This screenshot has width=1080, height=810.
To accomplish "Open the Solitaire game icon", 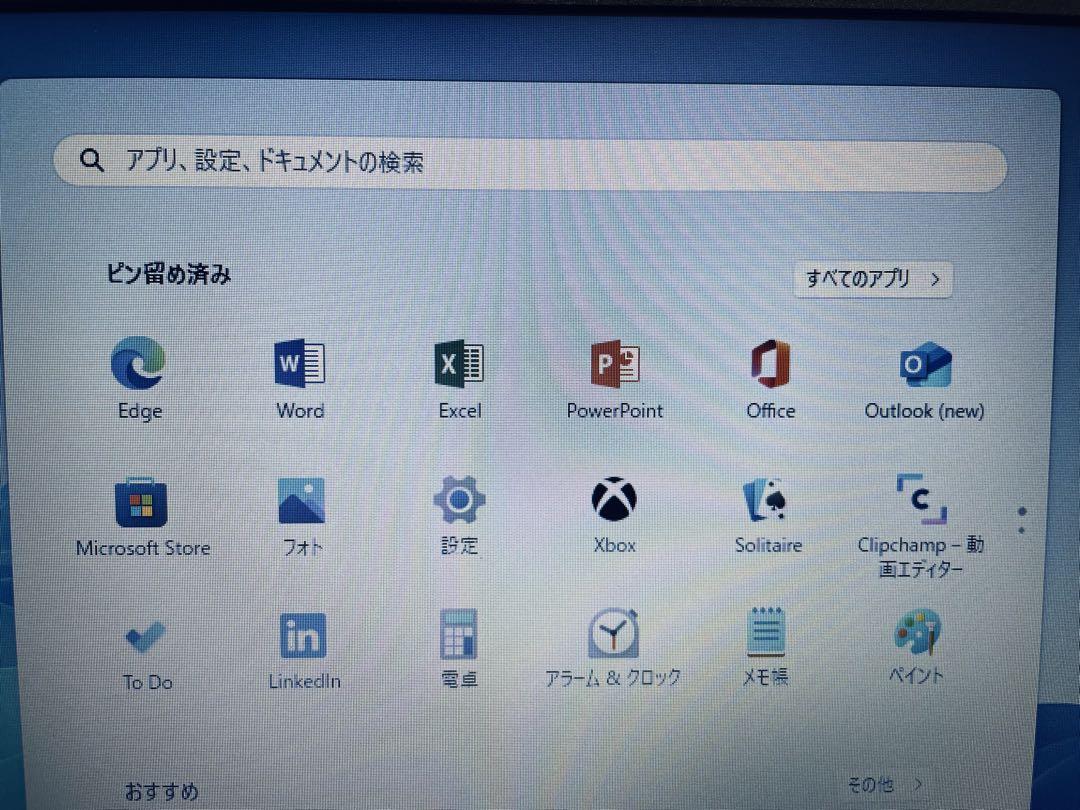I will (766, 500).
